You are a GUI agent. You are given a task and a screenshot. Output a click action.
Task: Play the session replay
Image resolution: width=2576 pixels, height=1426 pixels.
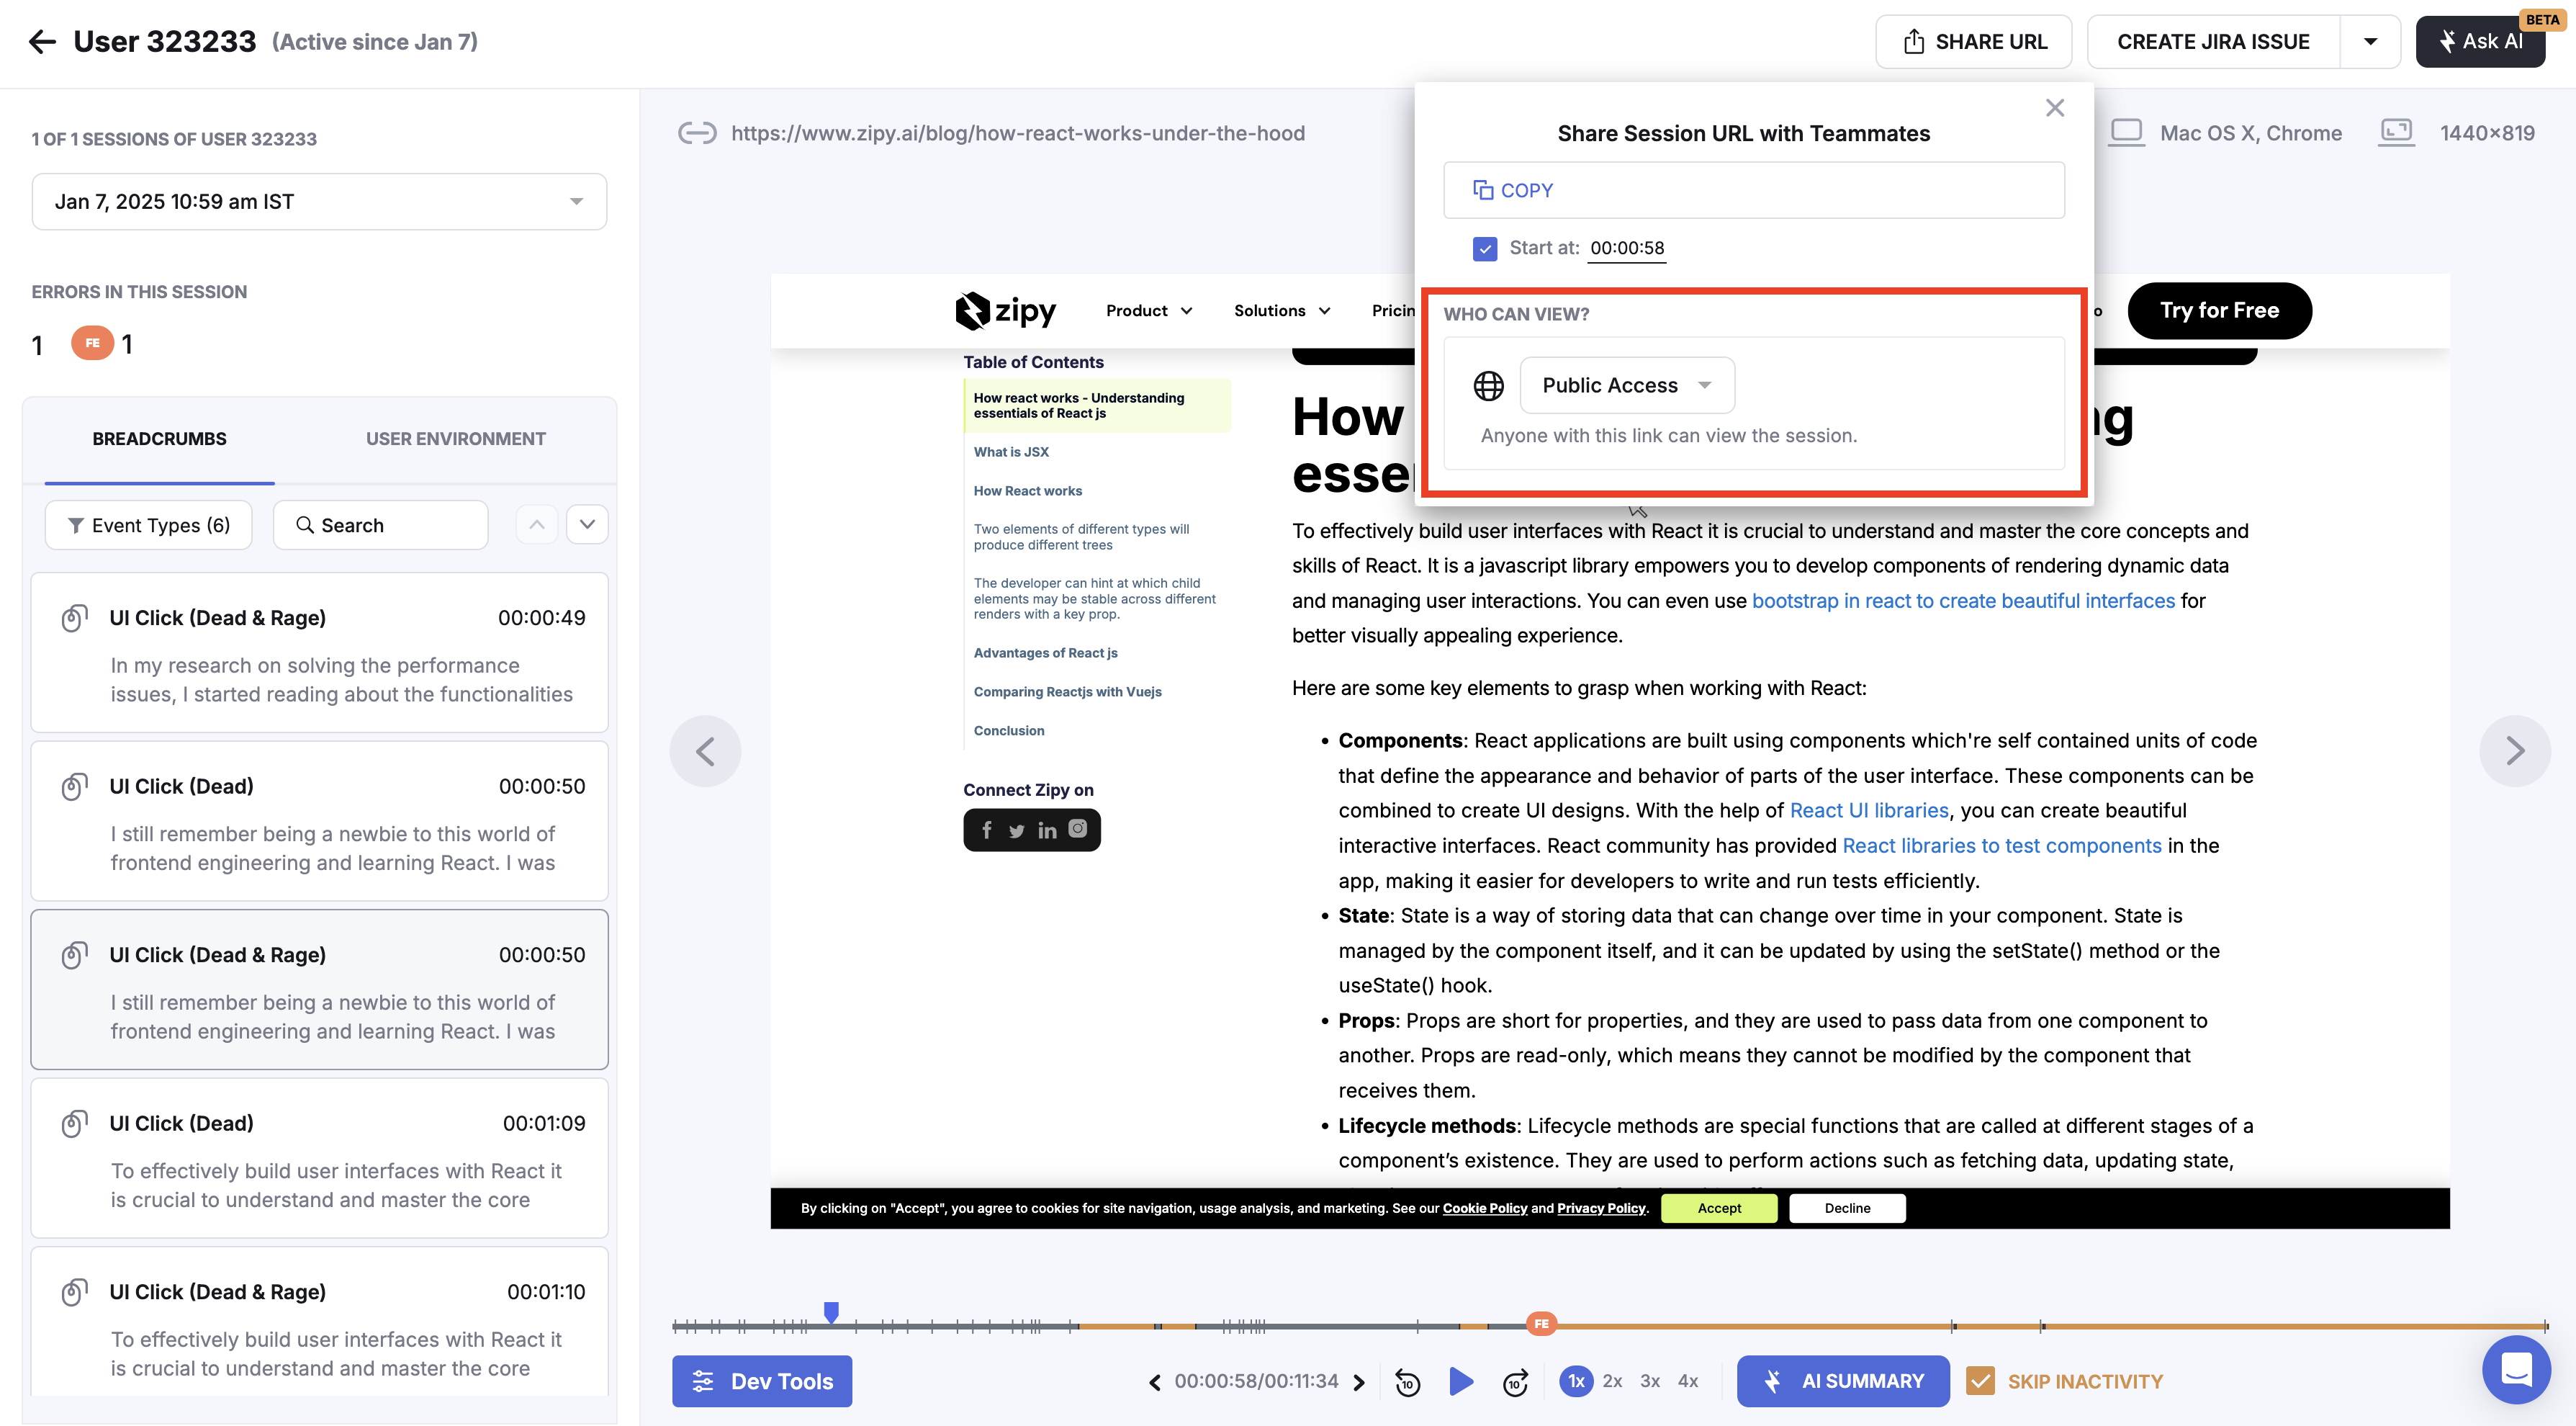pyautogui.click(x=1461, y=1381)
